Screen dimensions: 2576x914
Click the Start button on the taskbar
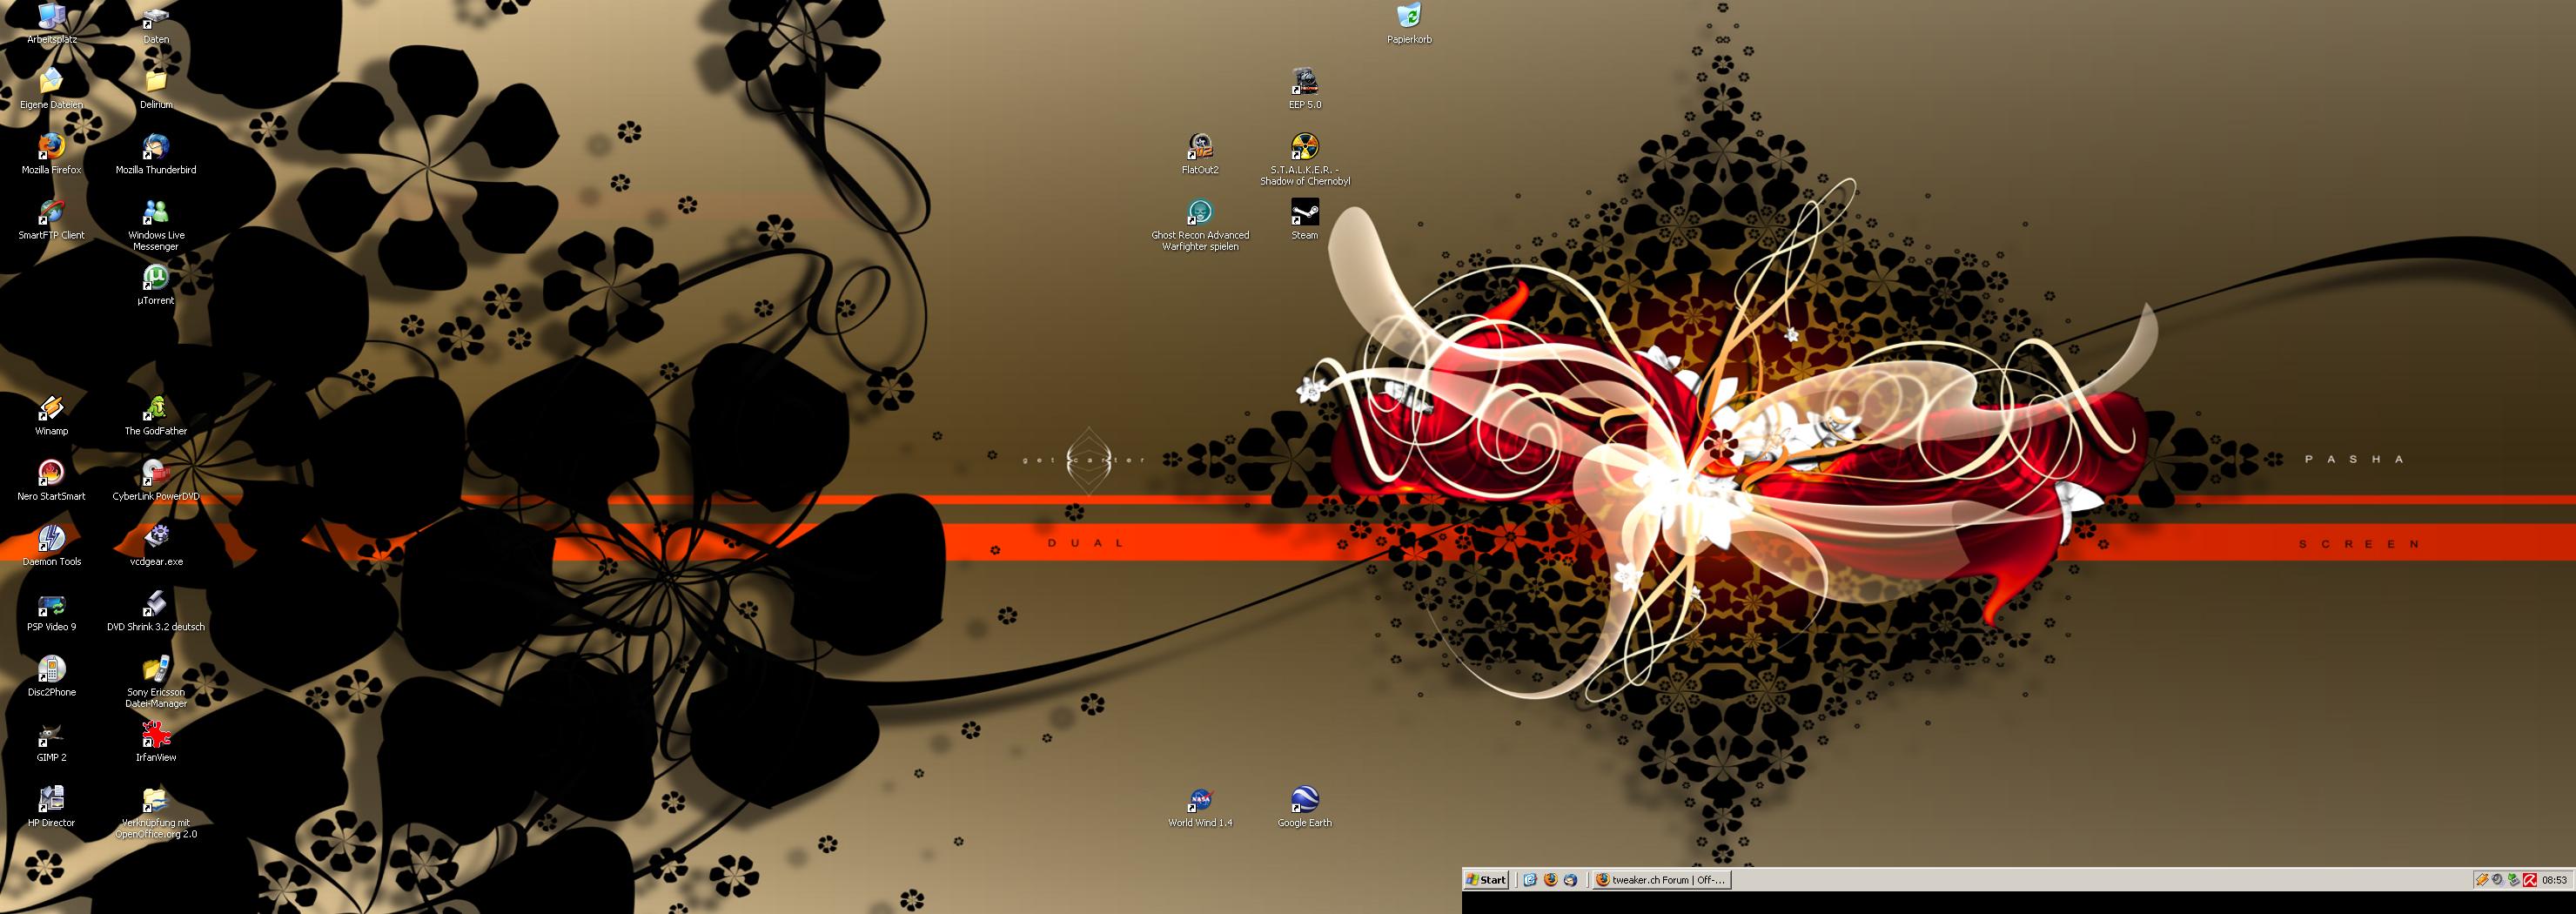[1486, 880]
